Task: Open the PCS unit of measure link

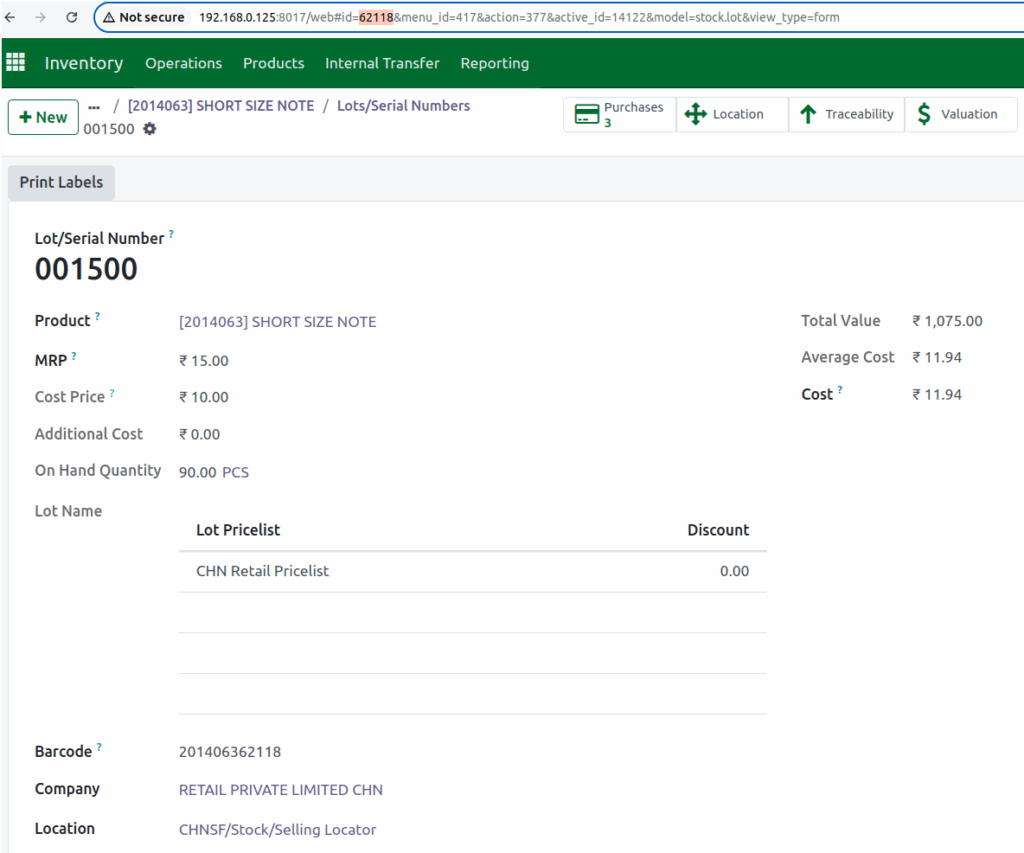Action: pyautogui.click(x=235, y=471)
